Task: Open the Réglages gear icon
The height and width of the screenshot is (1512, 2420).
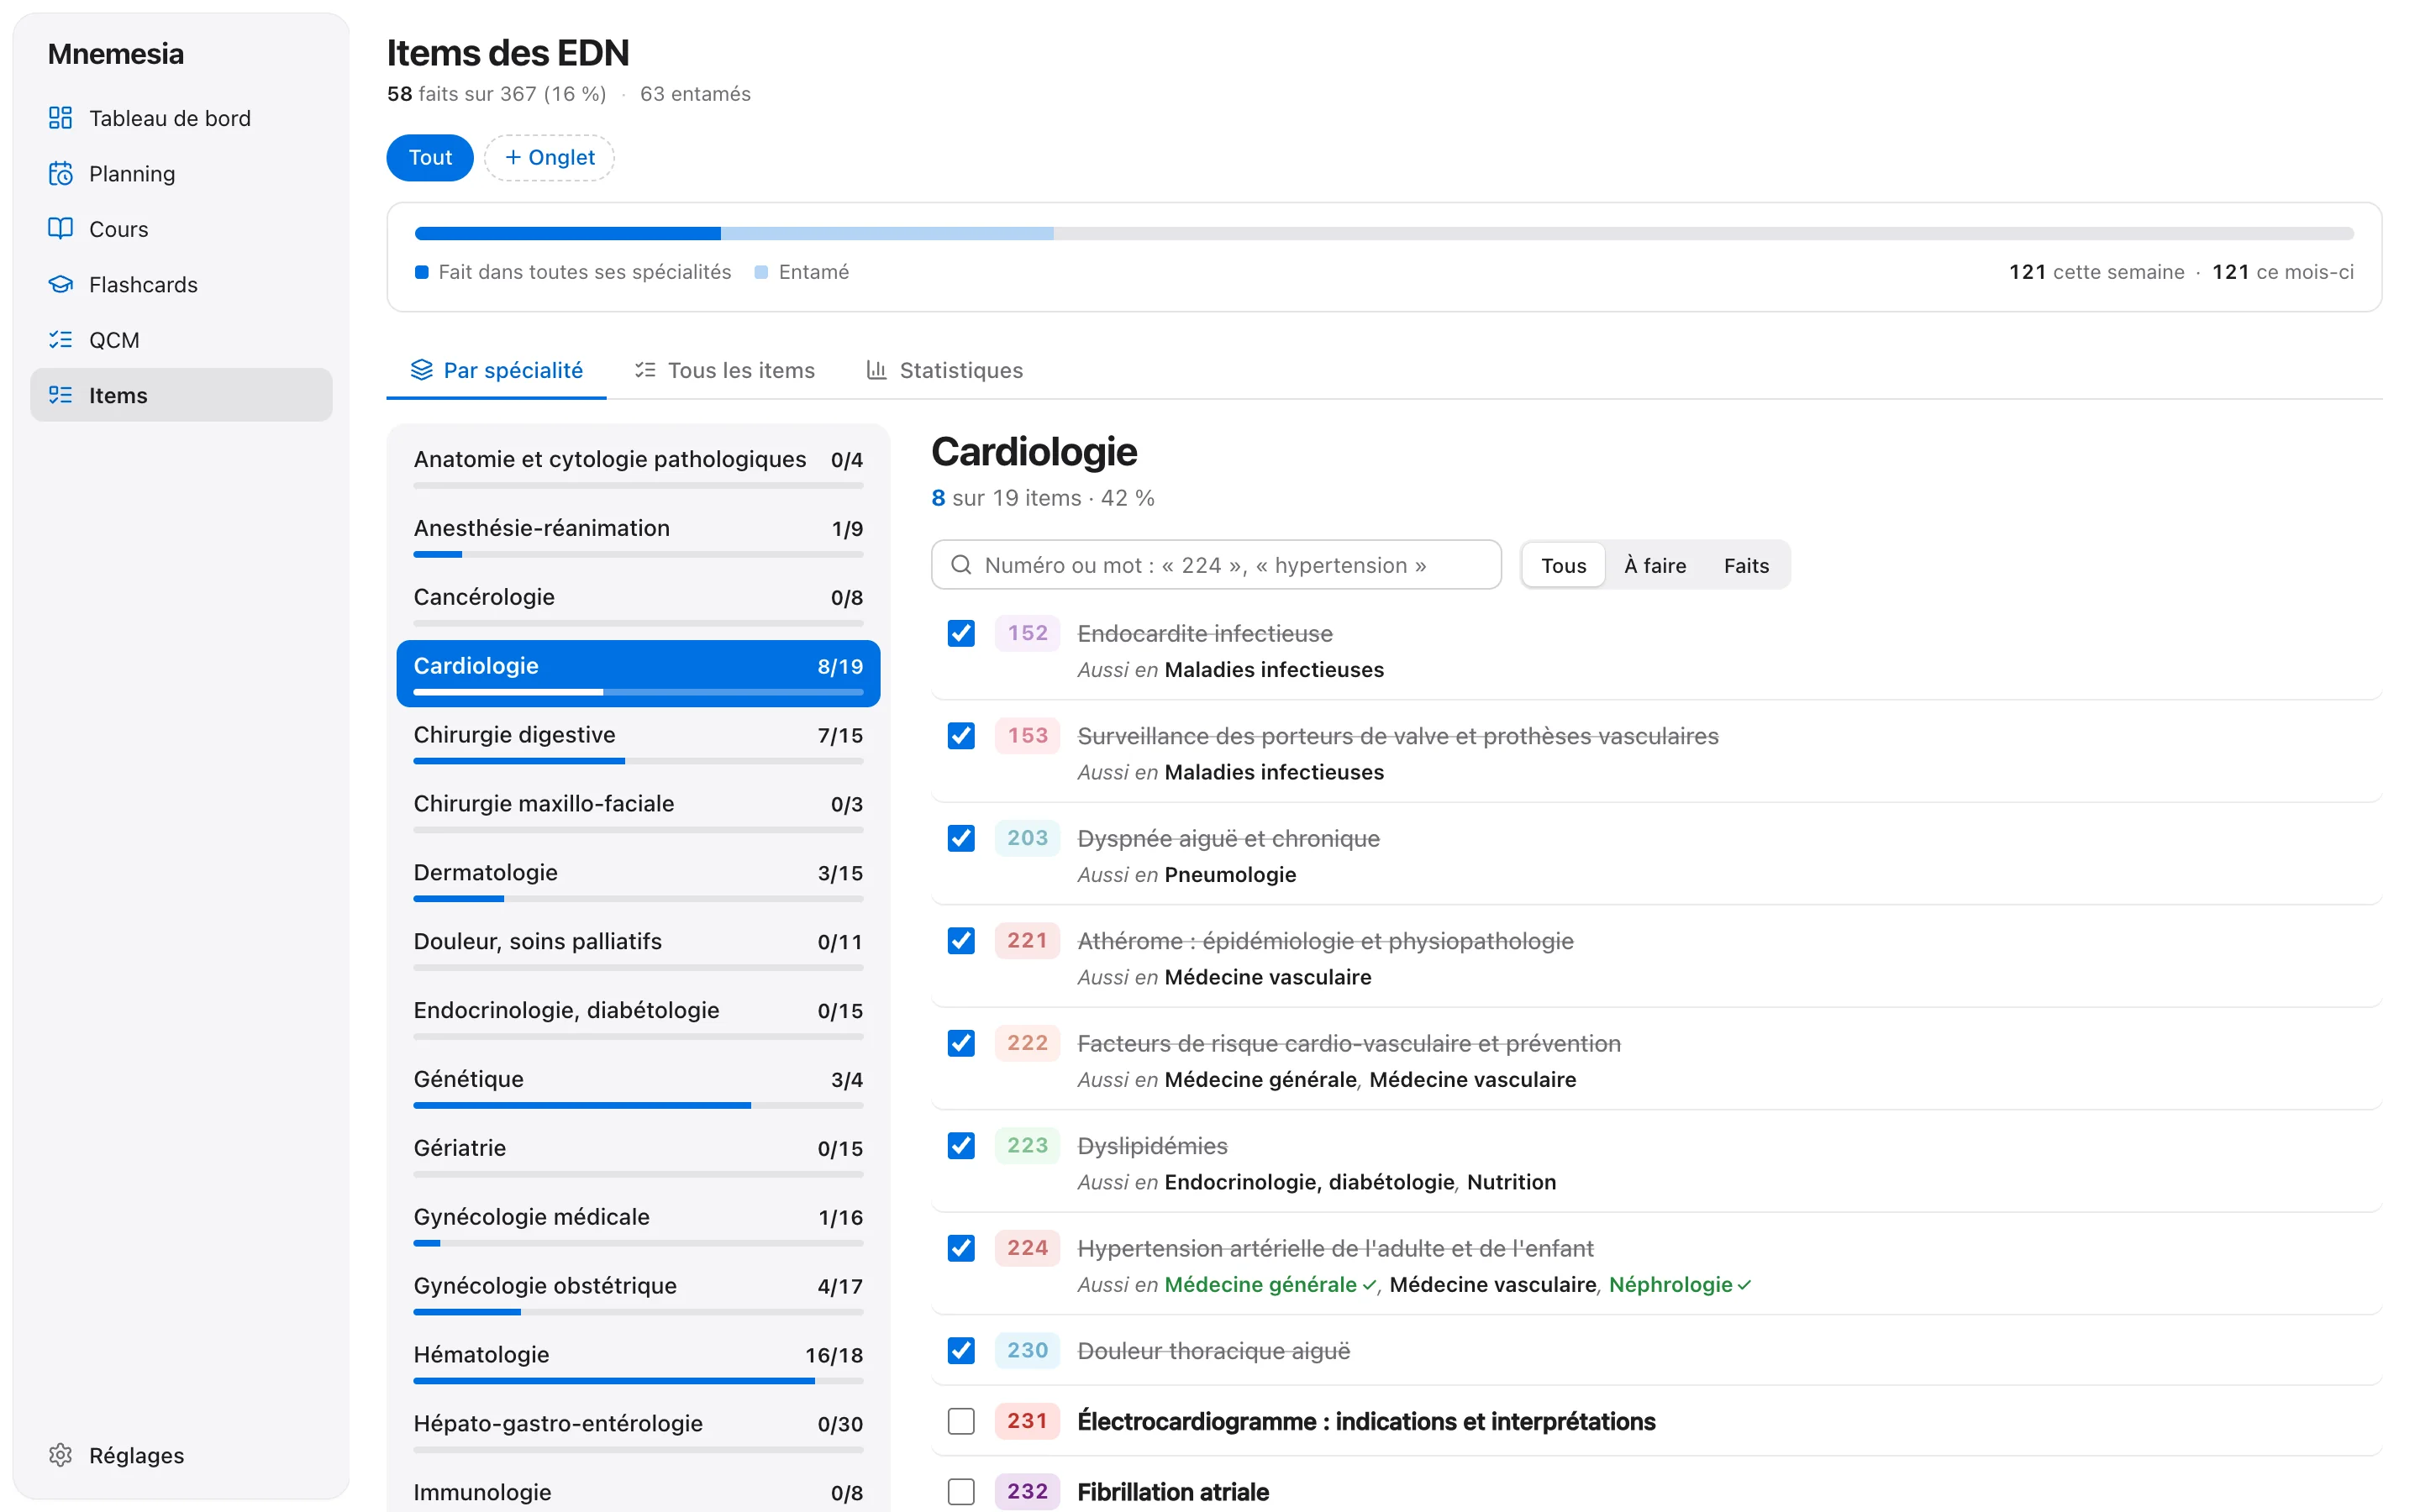Action: [60, 1455]
